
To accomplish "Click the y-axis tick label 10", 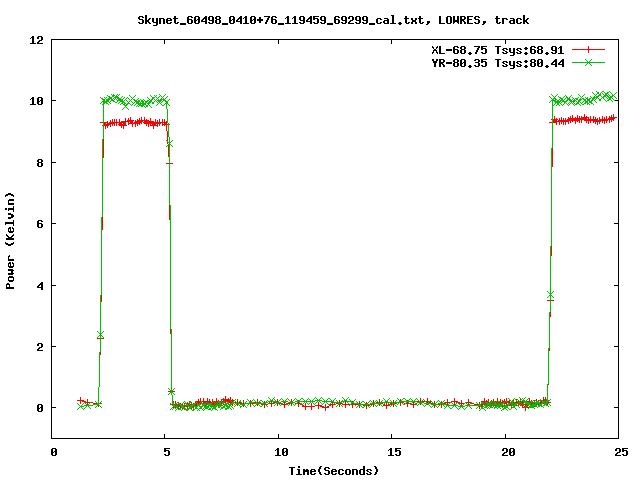I will (36, 101).
